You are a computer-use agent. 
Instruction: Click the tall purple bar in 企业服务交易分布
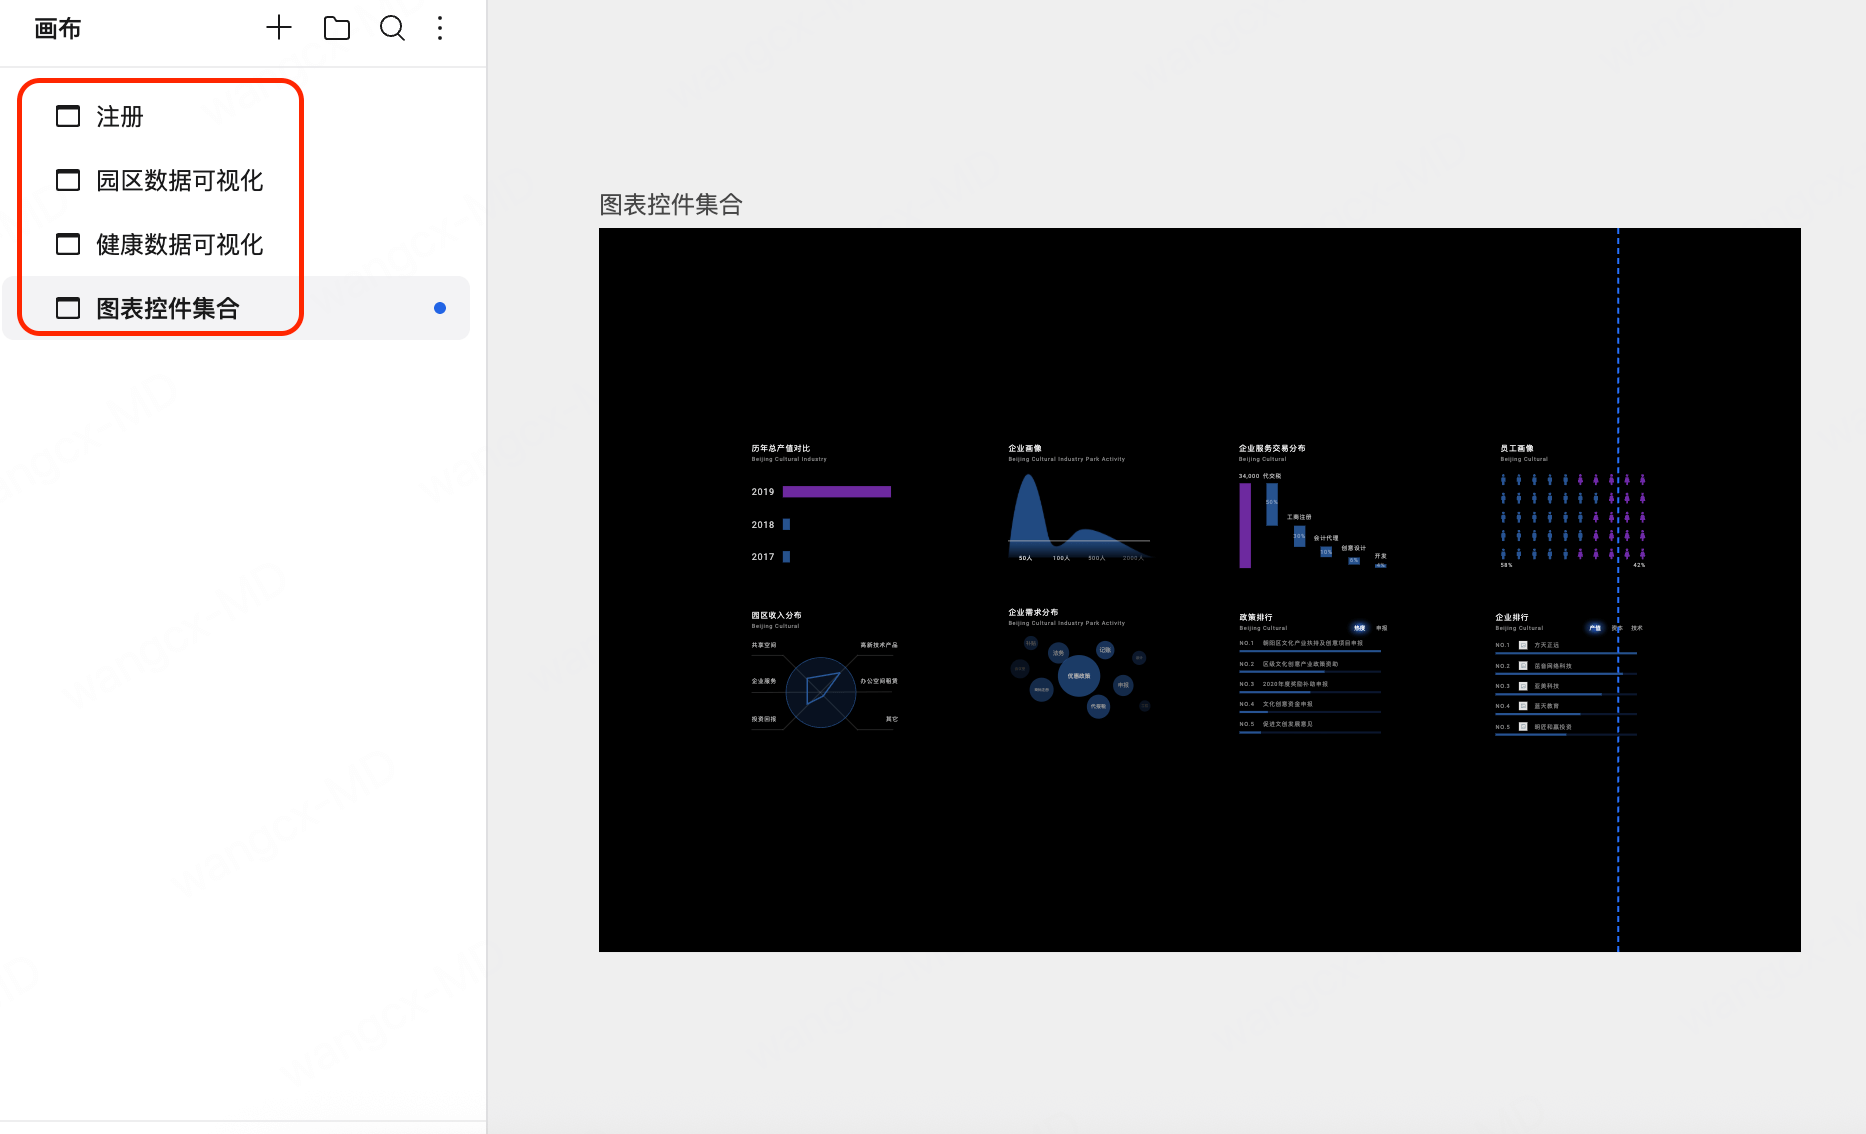click(x=1245, y=525)
